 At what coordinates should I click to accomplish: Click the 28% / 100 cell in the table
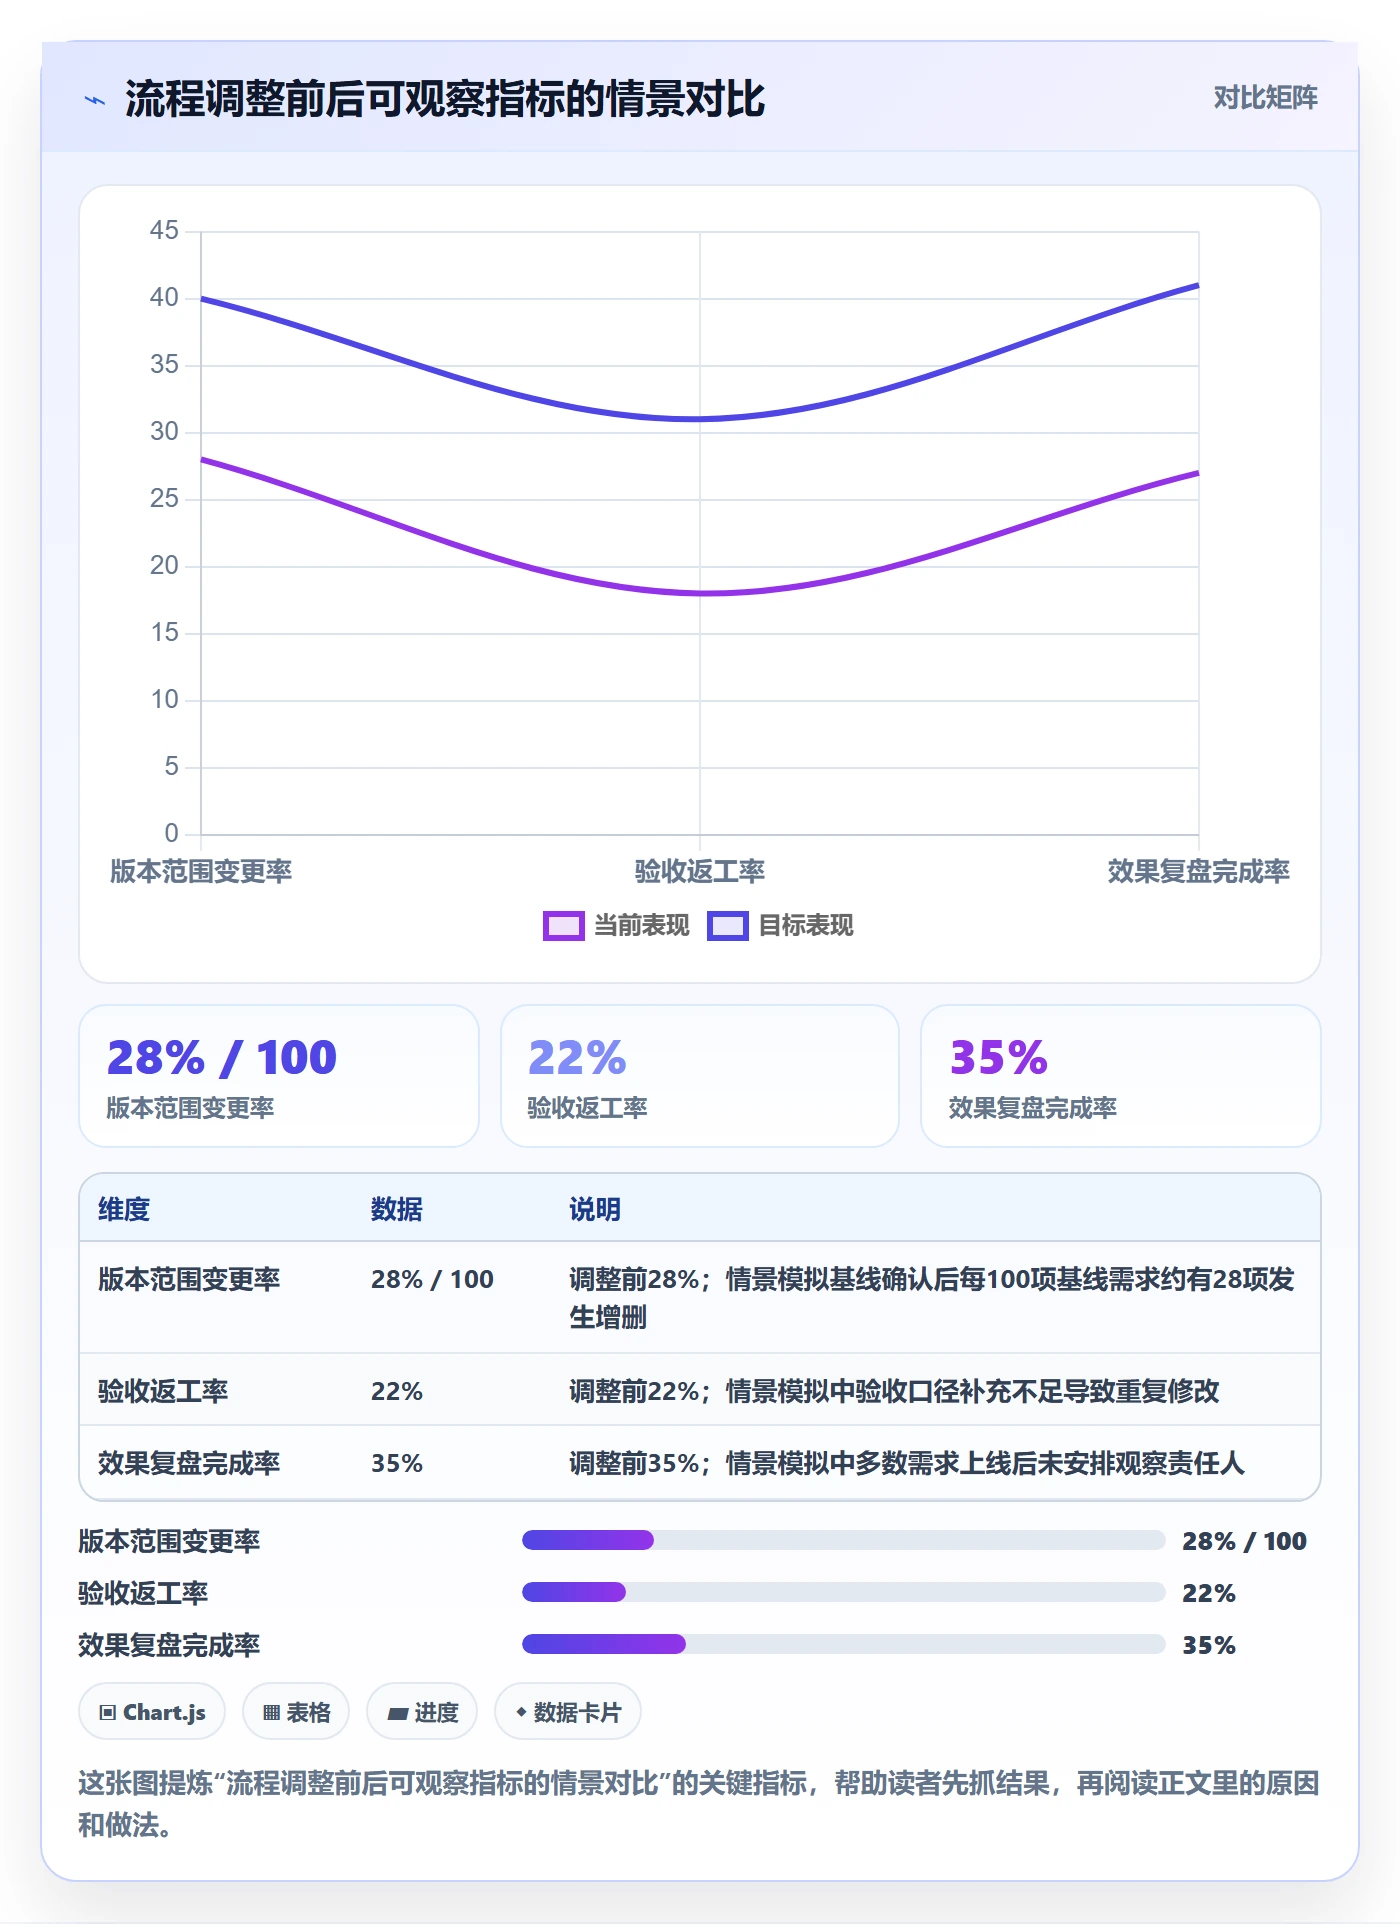coord(432,1280)
